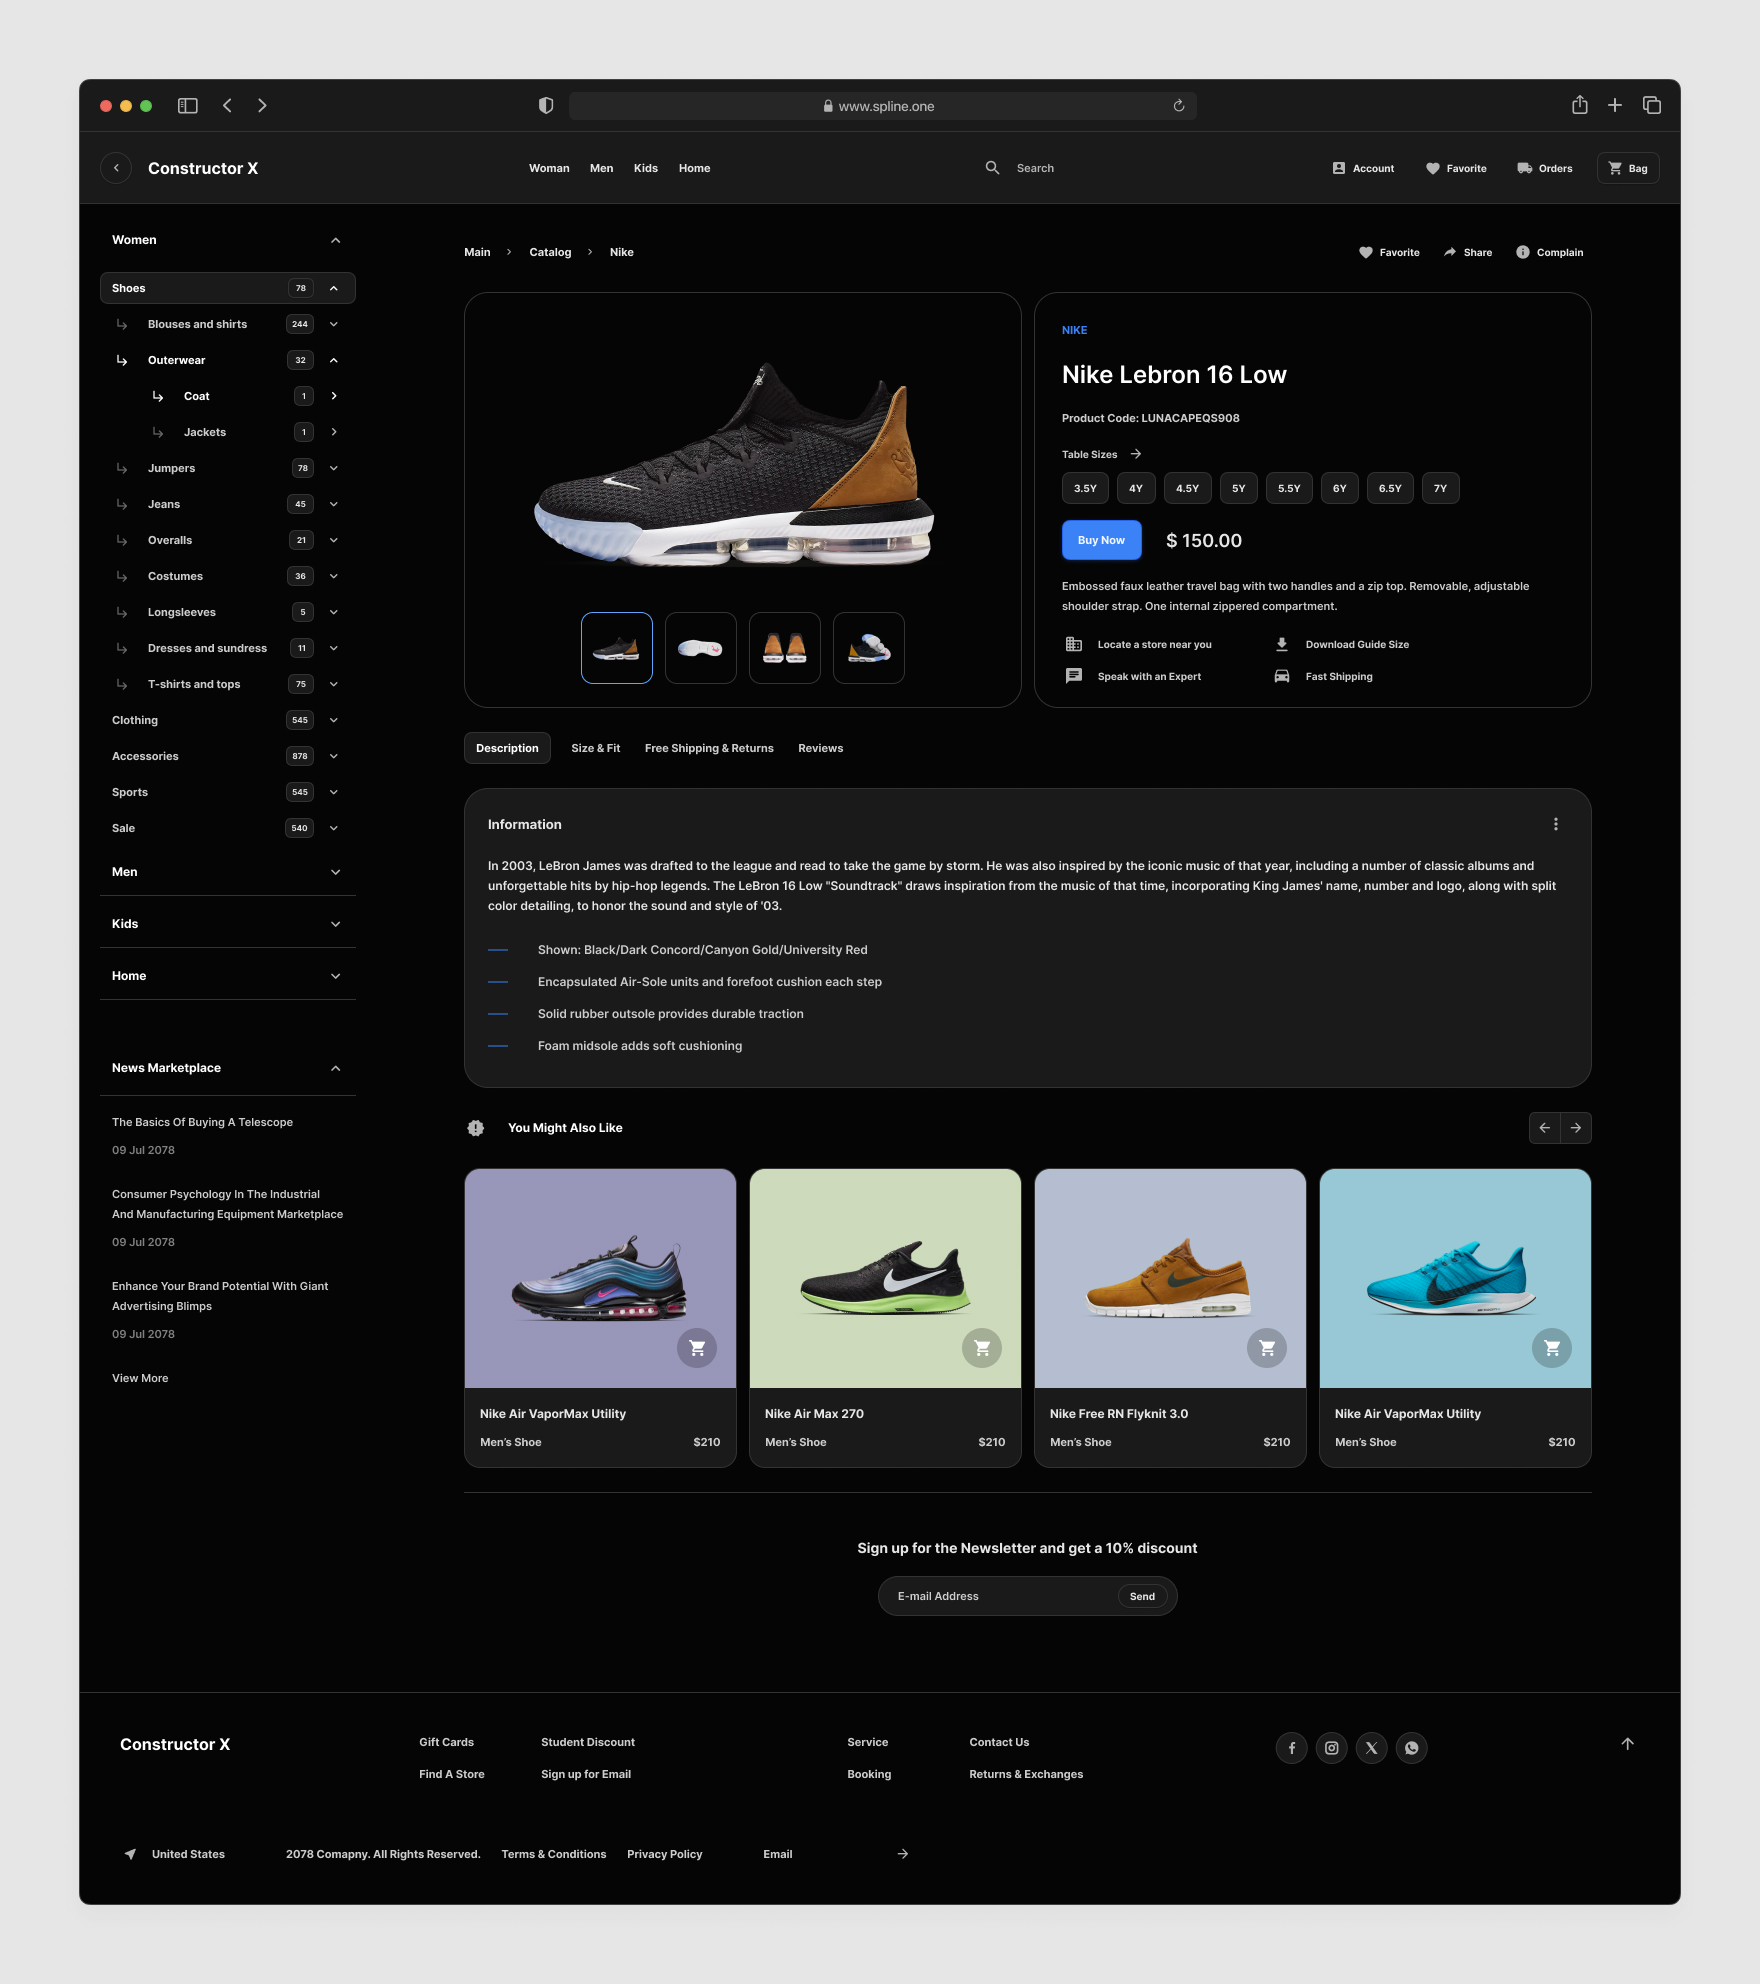Screen dimensions: 1760x1984
Task: Expand the Men section
Action: coord(336,872)
